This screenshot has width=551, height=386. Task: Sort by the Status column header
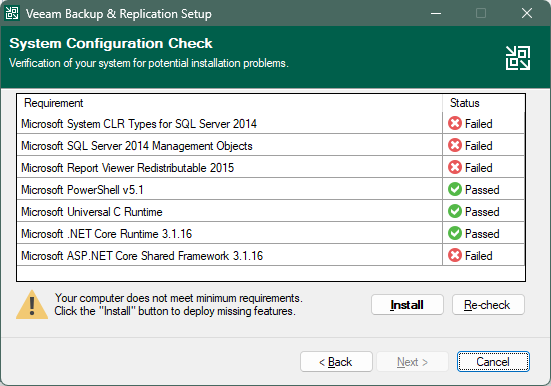484,103
